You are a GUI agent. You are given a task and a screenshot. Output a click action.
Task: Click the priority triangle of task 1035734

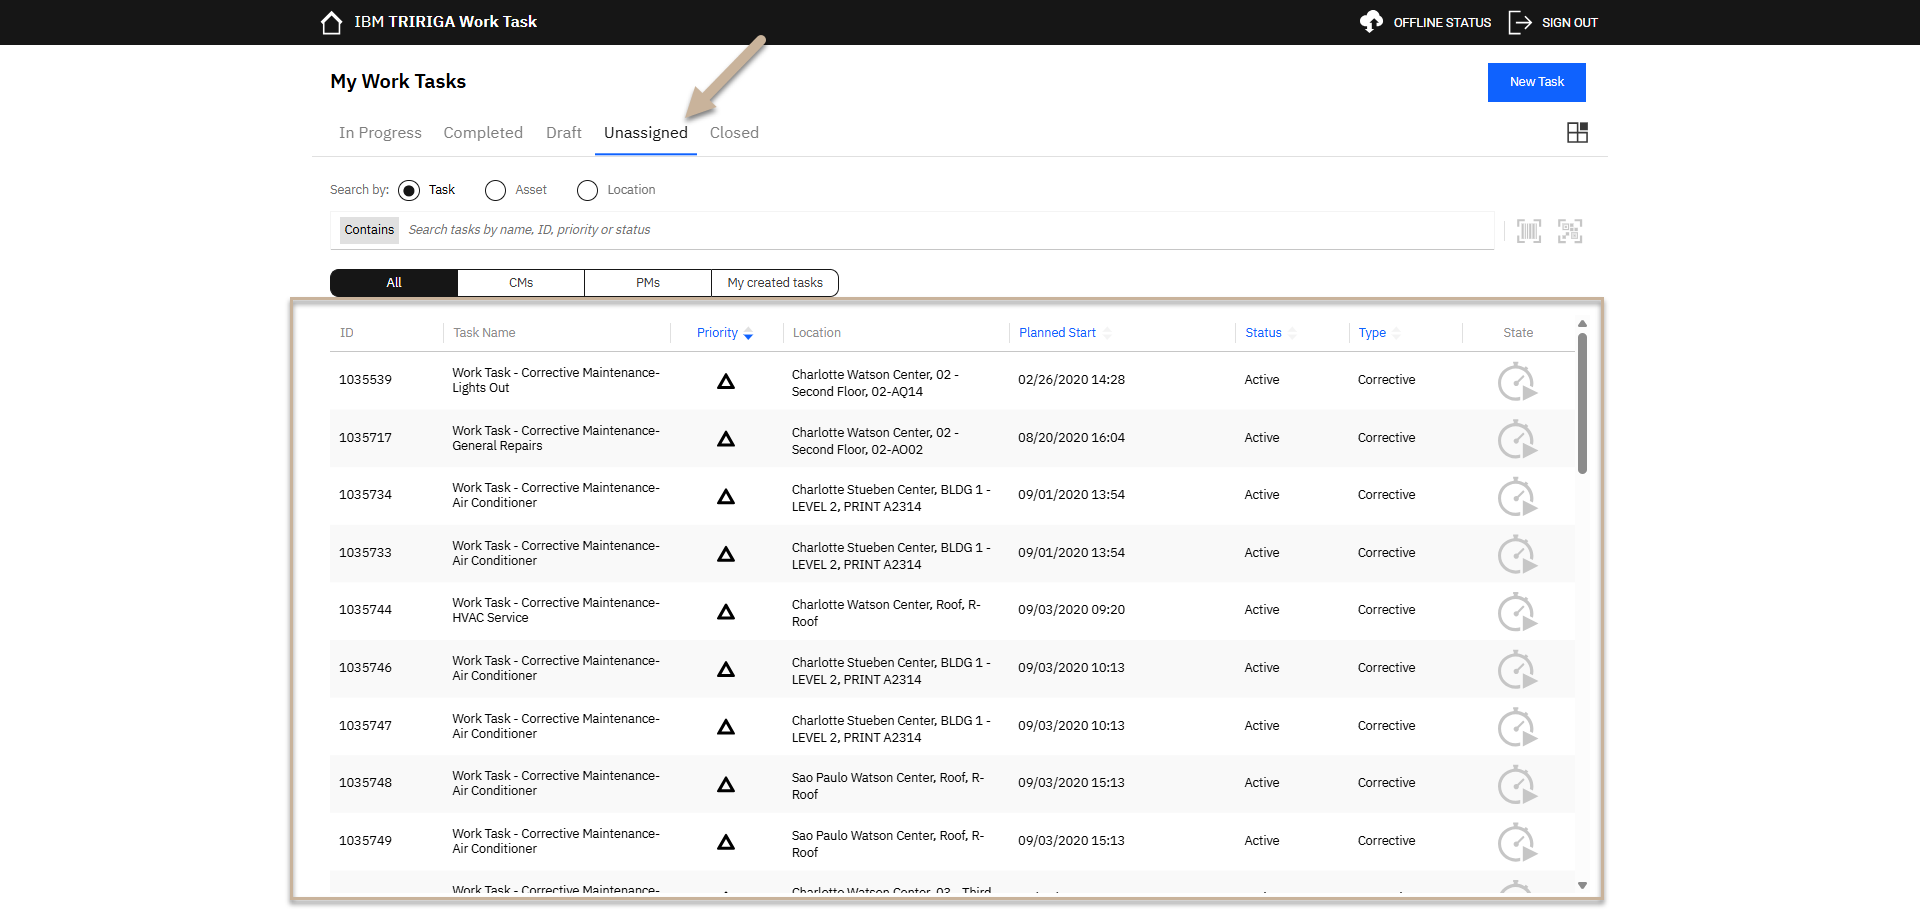coord(726,496)
